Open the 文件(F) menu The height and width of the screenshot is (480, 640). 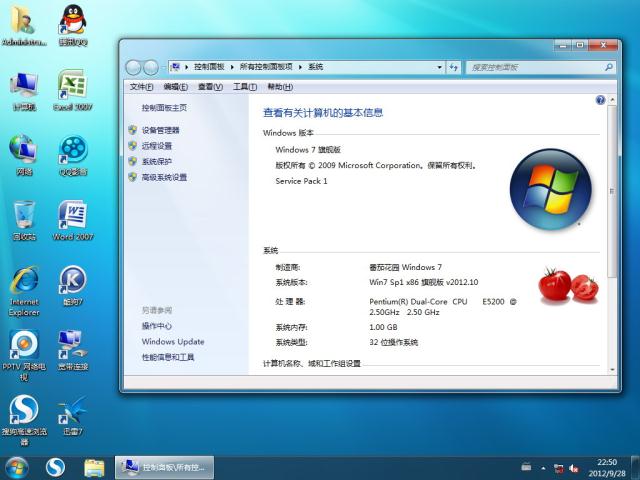point(141,87)
